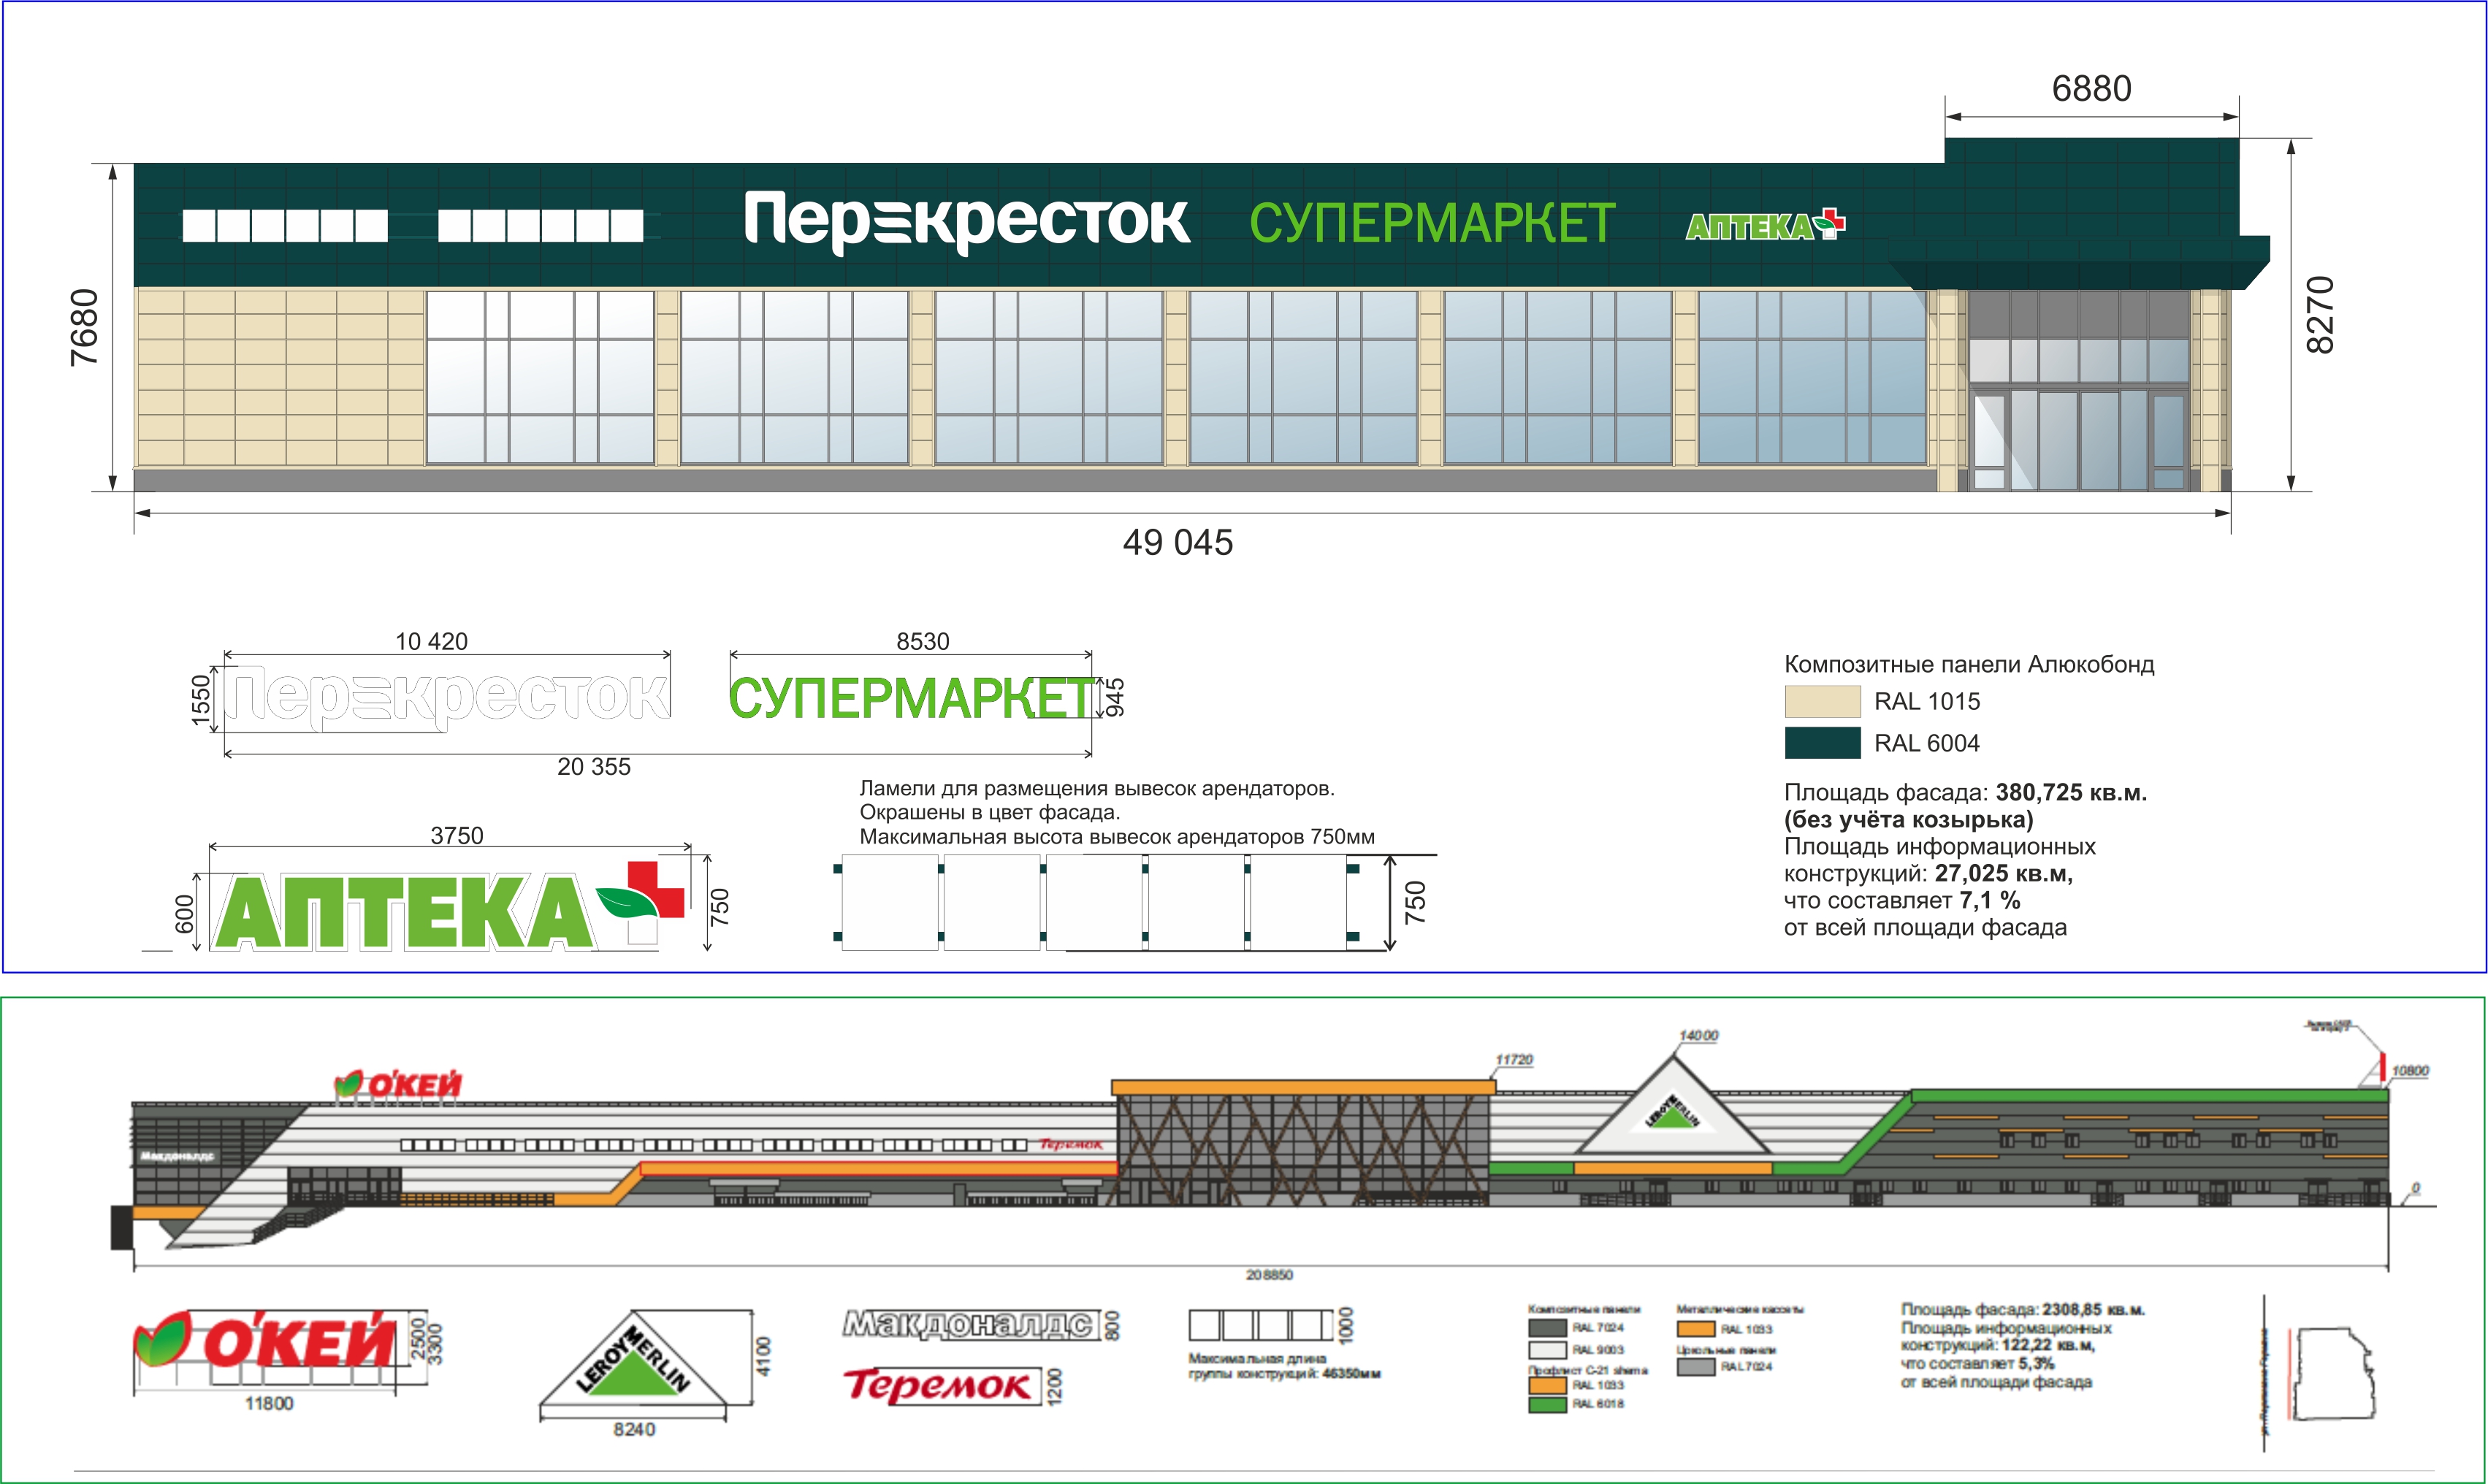Click the 8270 height dimension on the right

[x=2320, y=315]
